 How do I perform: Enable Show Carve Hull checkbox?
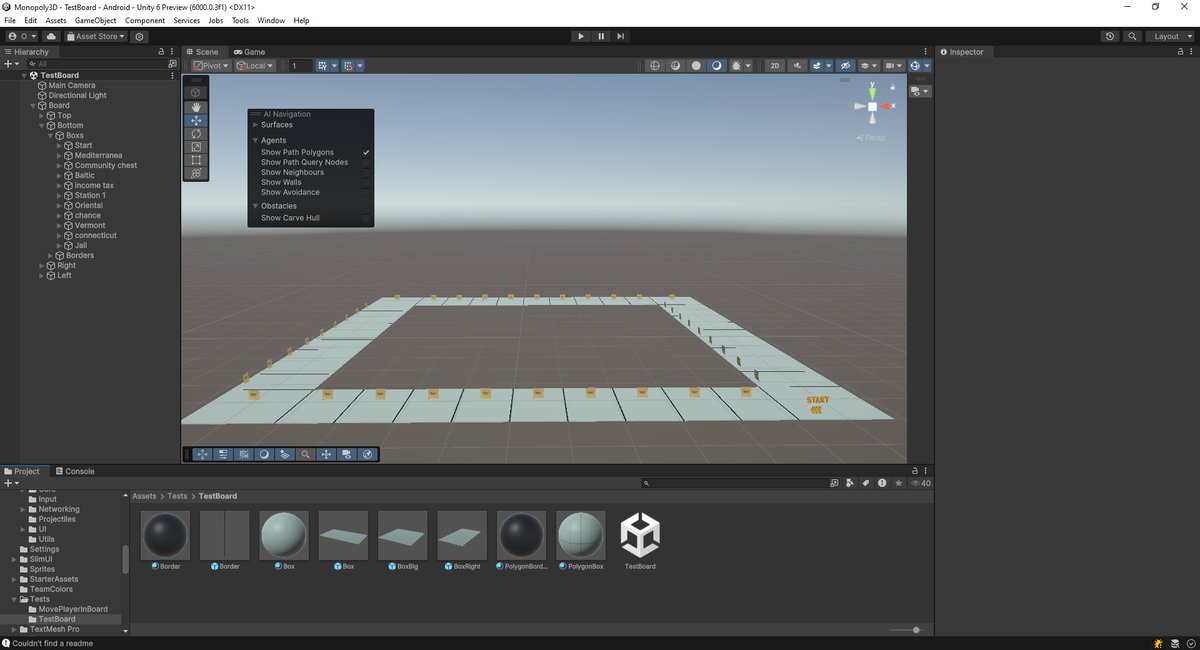(366, 218)
